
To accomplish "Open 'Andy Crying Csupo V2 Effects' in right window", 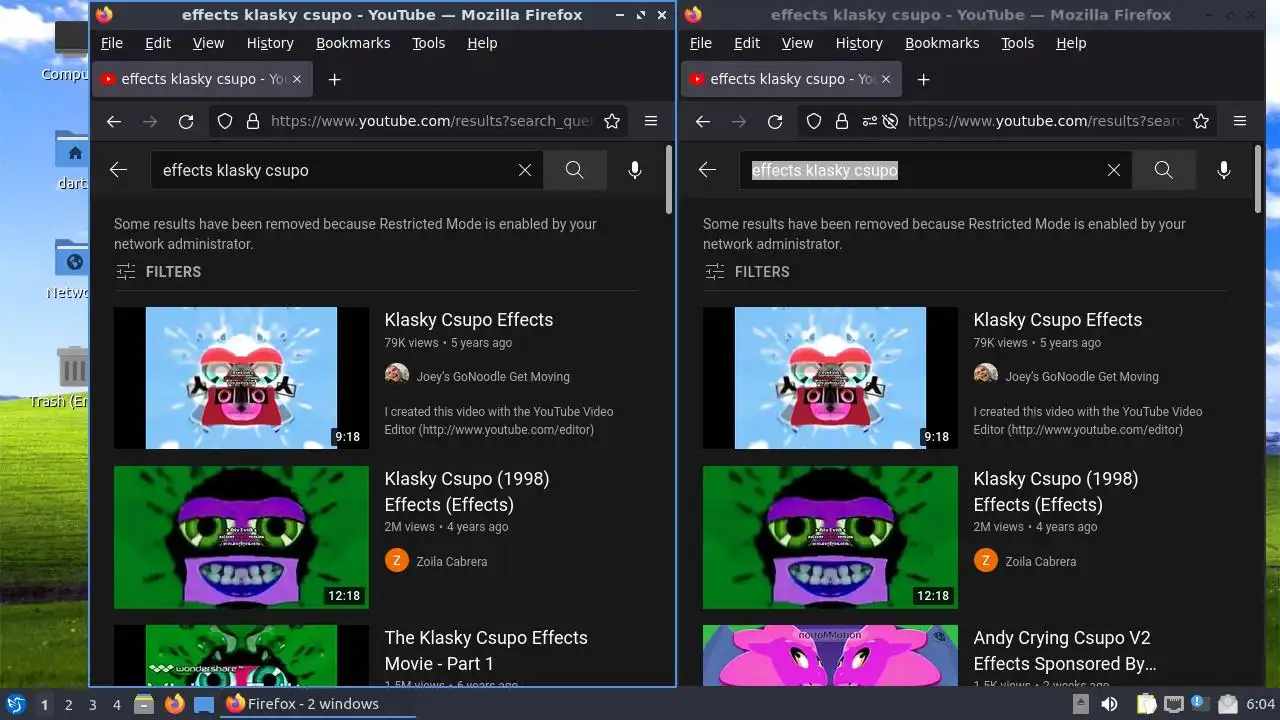I will (x=1065, y=651).
